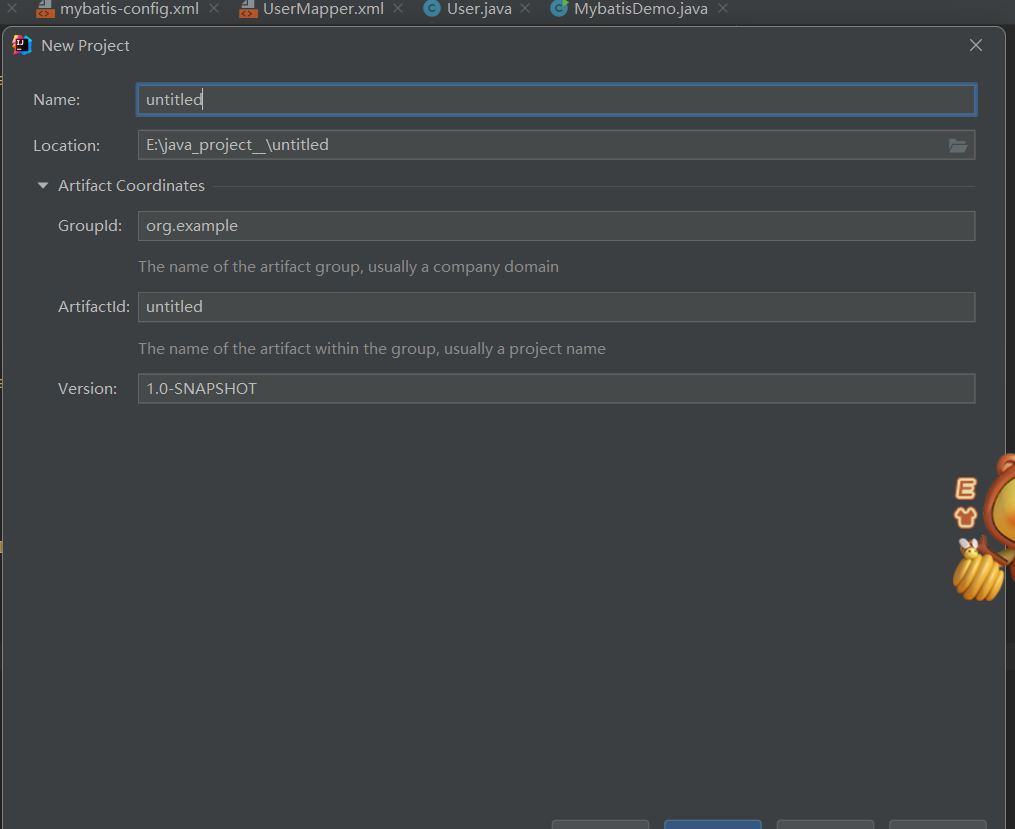Click the company domain hint text
Screen dimensions: 1015x829
point(348,267)
